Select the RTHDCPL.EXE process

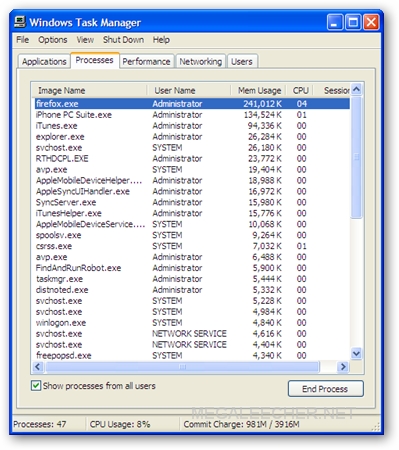[192, 158]
